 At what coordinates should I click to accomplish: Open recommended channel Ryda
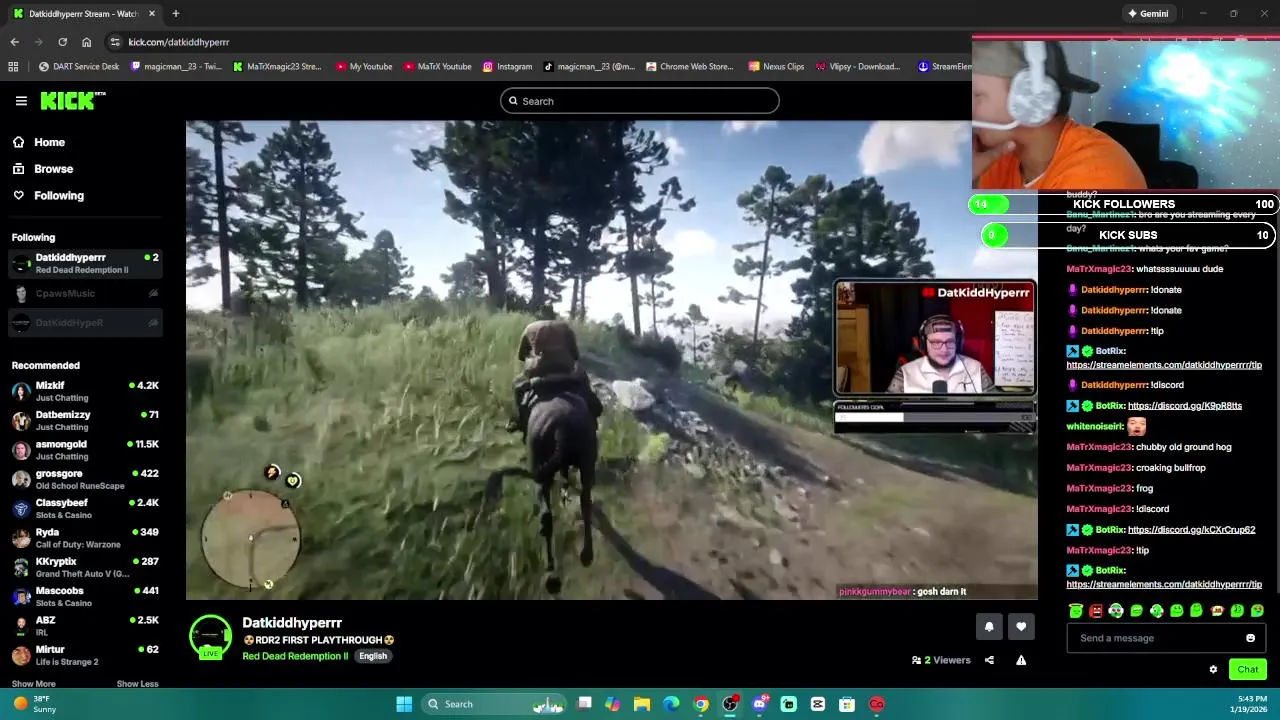[85, 538]
